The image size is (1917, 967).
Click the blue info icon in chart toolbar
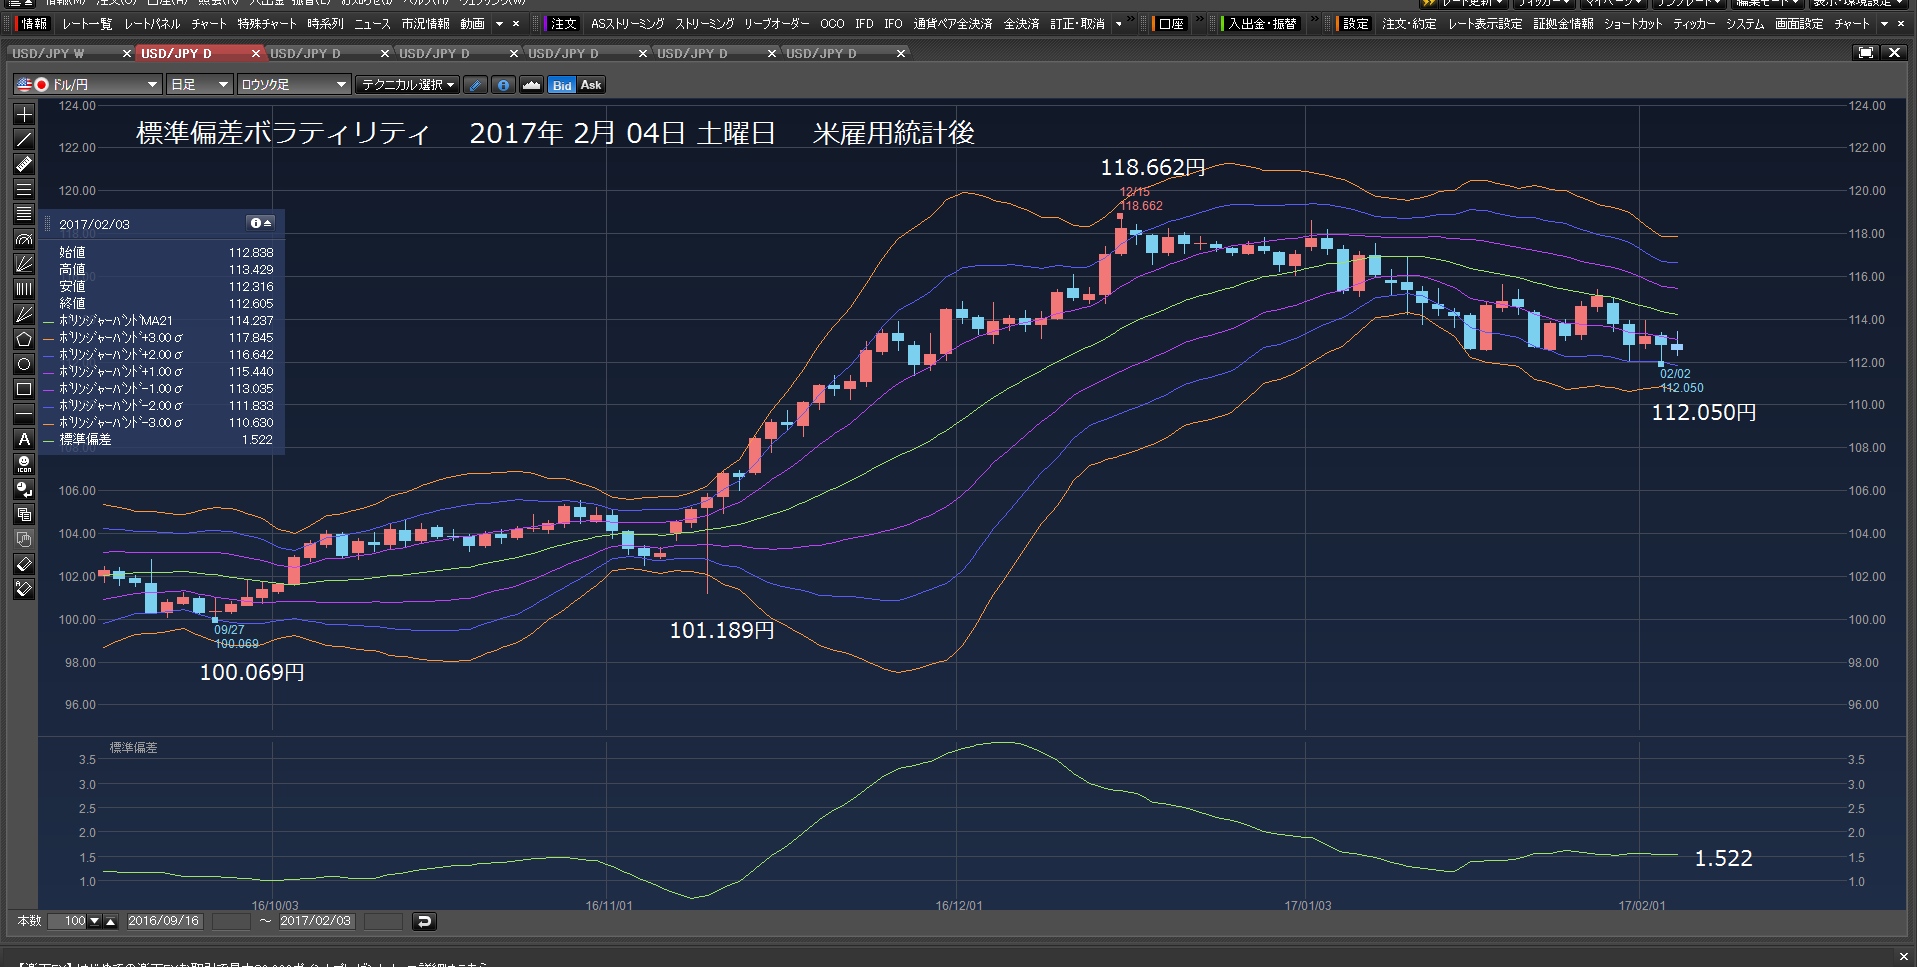[x=504, y=85]
